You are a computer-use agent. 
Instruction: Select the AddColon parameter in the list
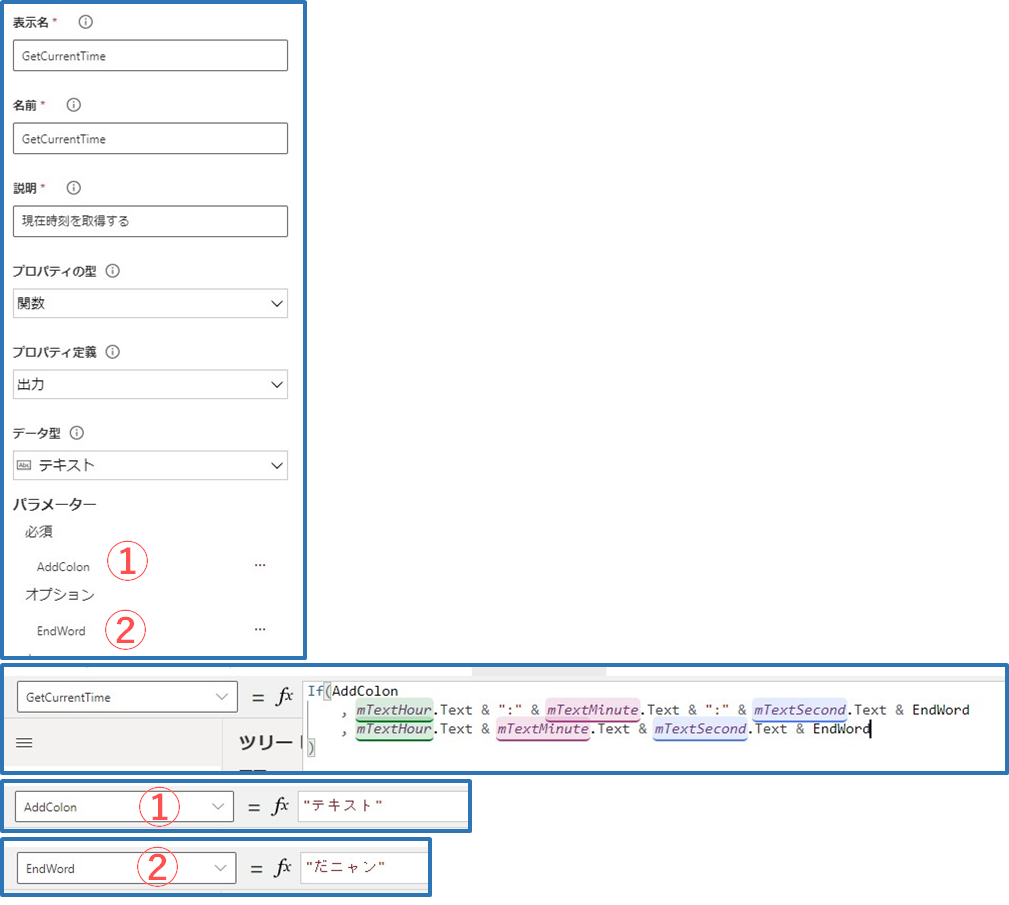[63, 567]
